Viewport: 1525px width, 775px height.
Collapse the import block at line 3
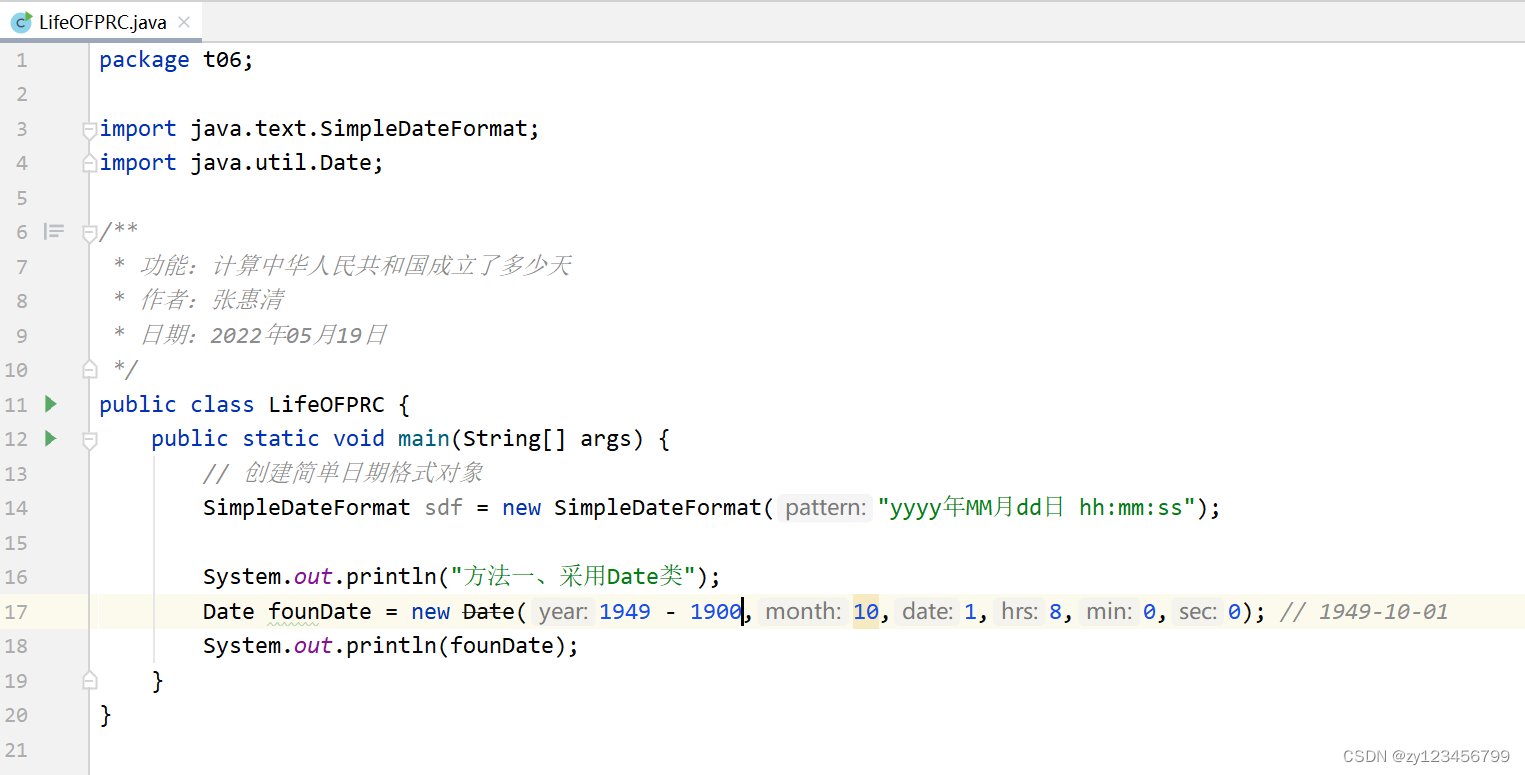pos(89,129)
